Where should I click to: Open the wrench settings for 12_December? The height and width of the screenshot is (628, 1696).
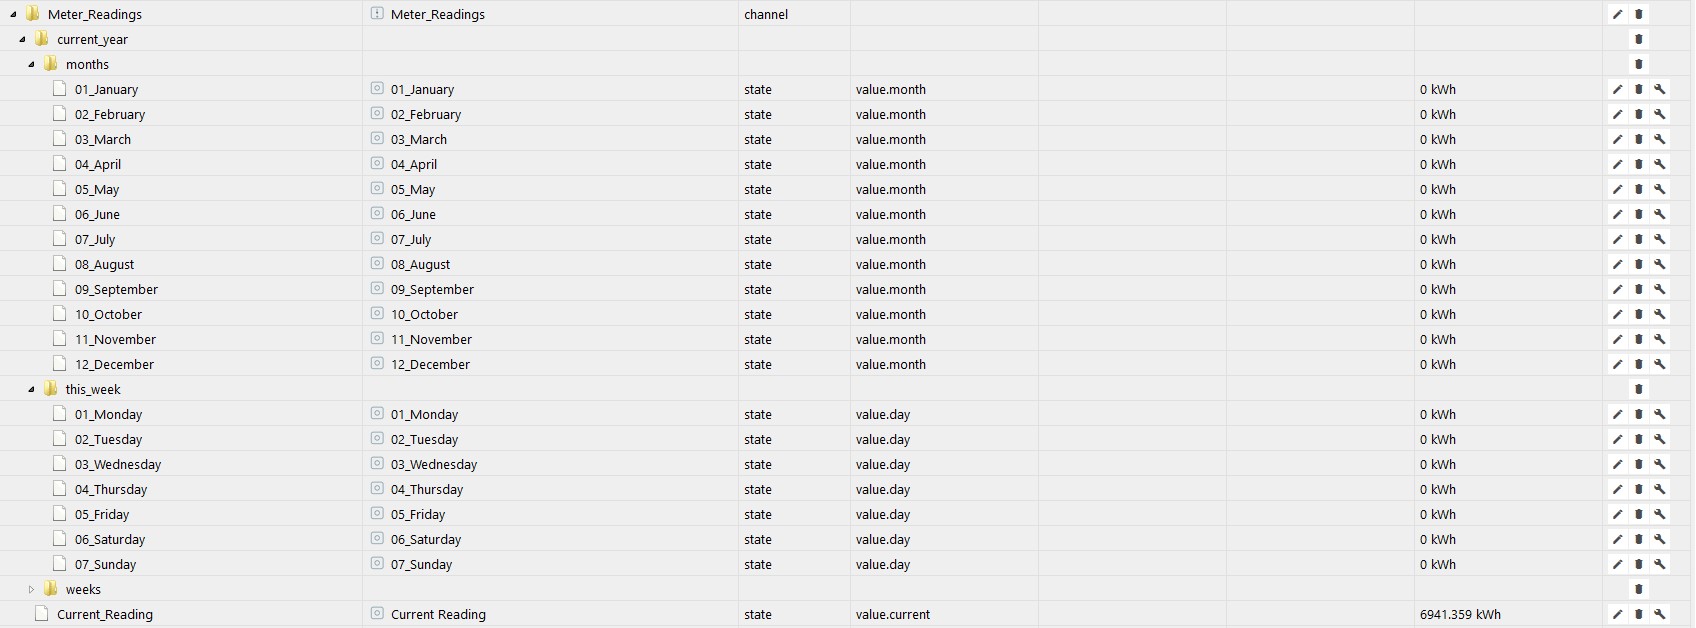[1659, 364]
